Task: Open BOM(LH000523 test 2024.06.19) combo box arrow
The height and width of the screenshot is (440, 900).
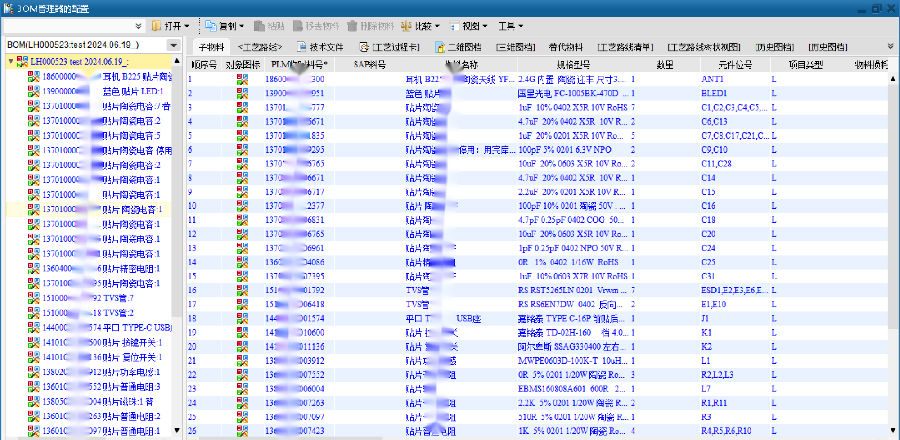Action: 173,45
